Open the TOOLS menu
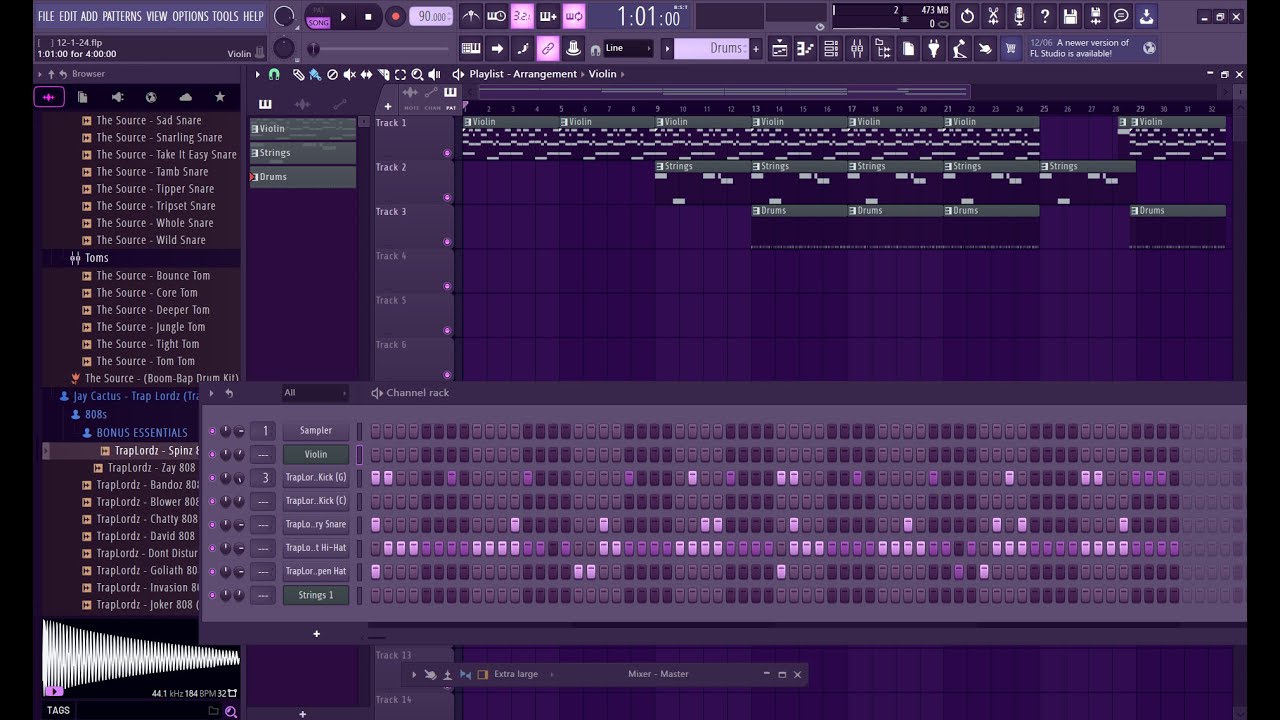Screen dimensions: 1280x720 [x=225, y=16]
